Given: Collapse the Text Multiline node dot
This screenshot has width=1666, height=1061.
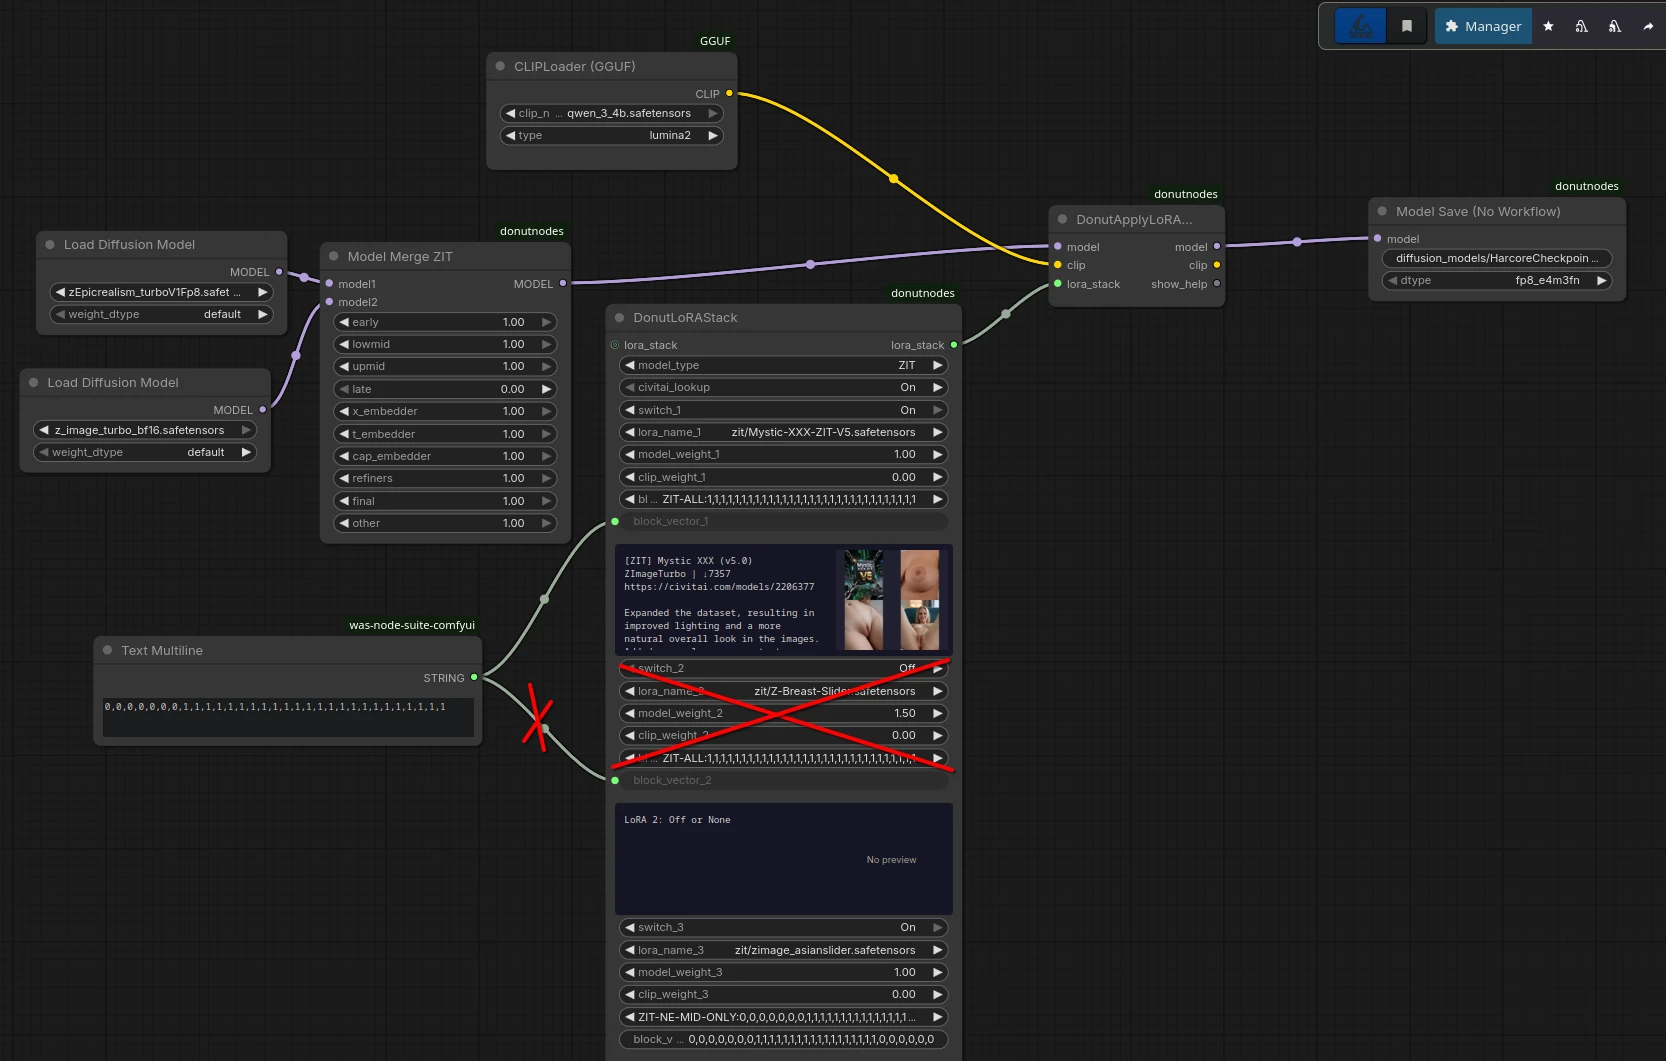Looking at the screenshot, I should click(x=107, y=650).
